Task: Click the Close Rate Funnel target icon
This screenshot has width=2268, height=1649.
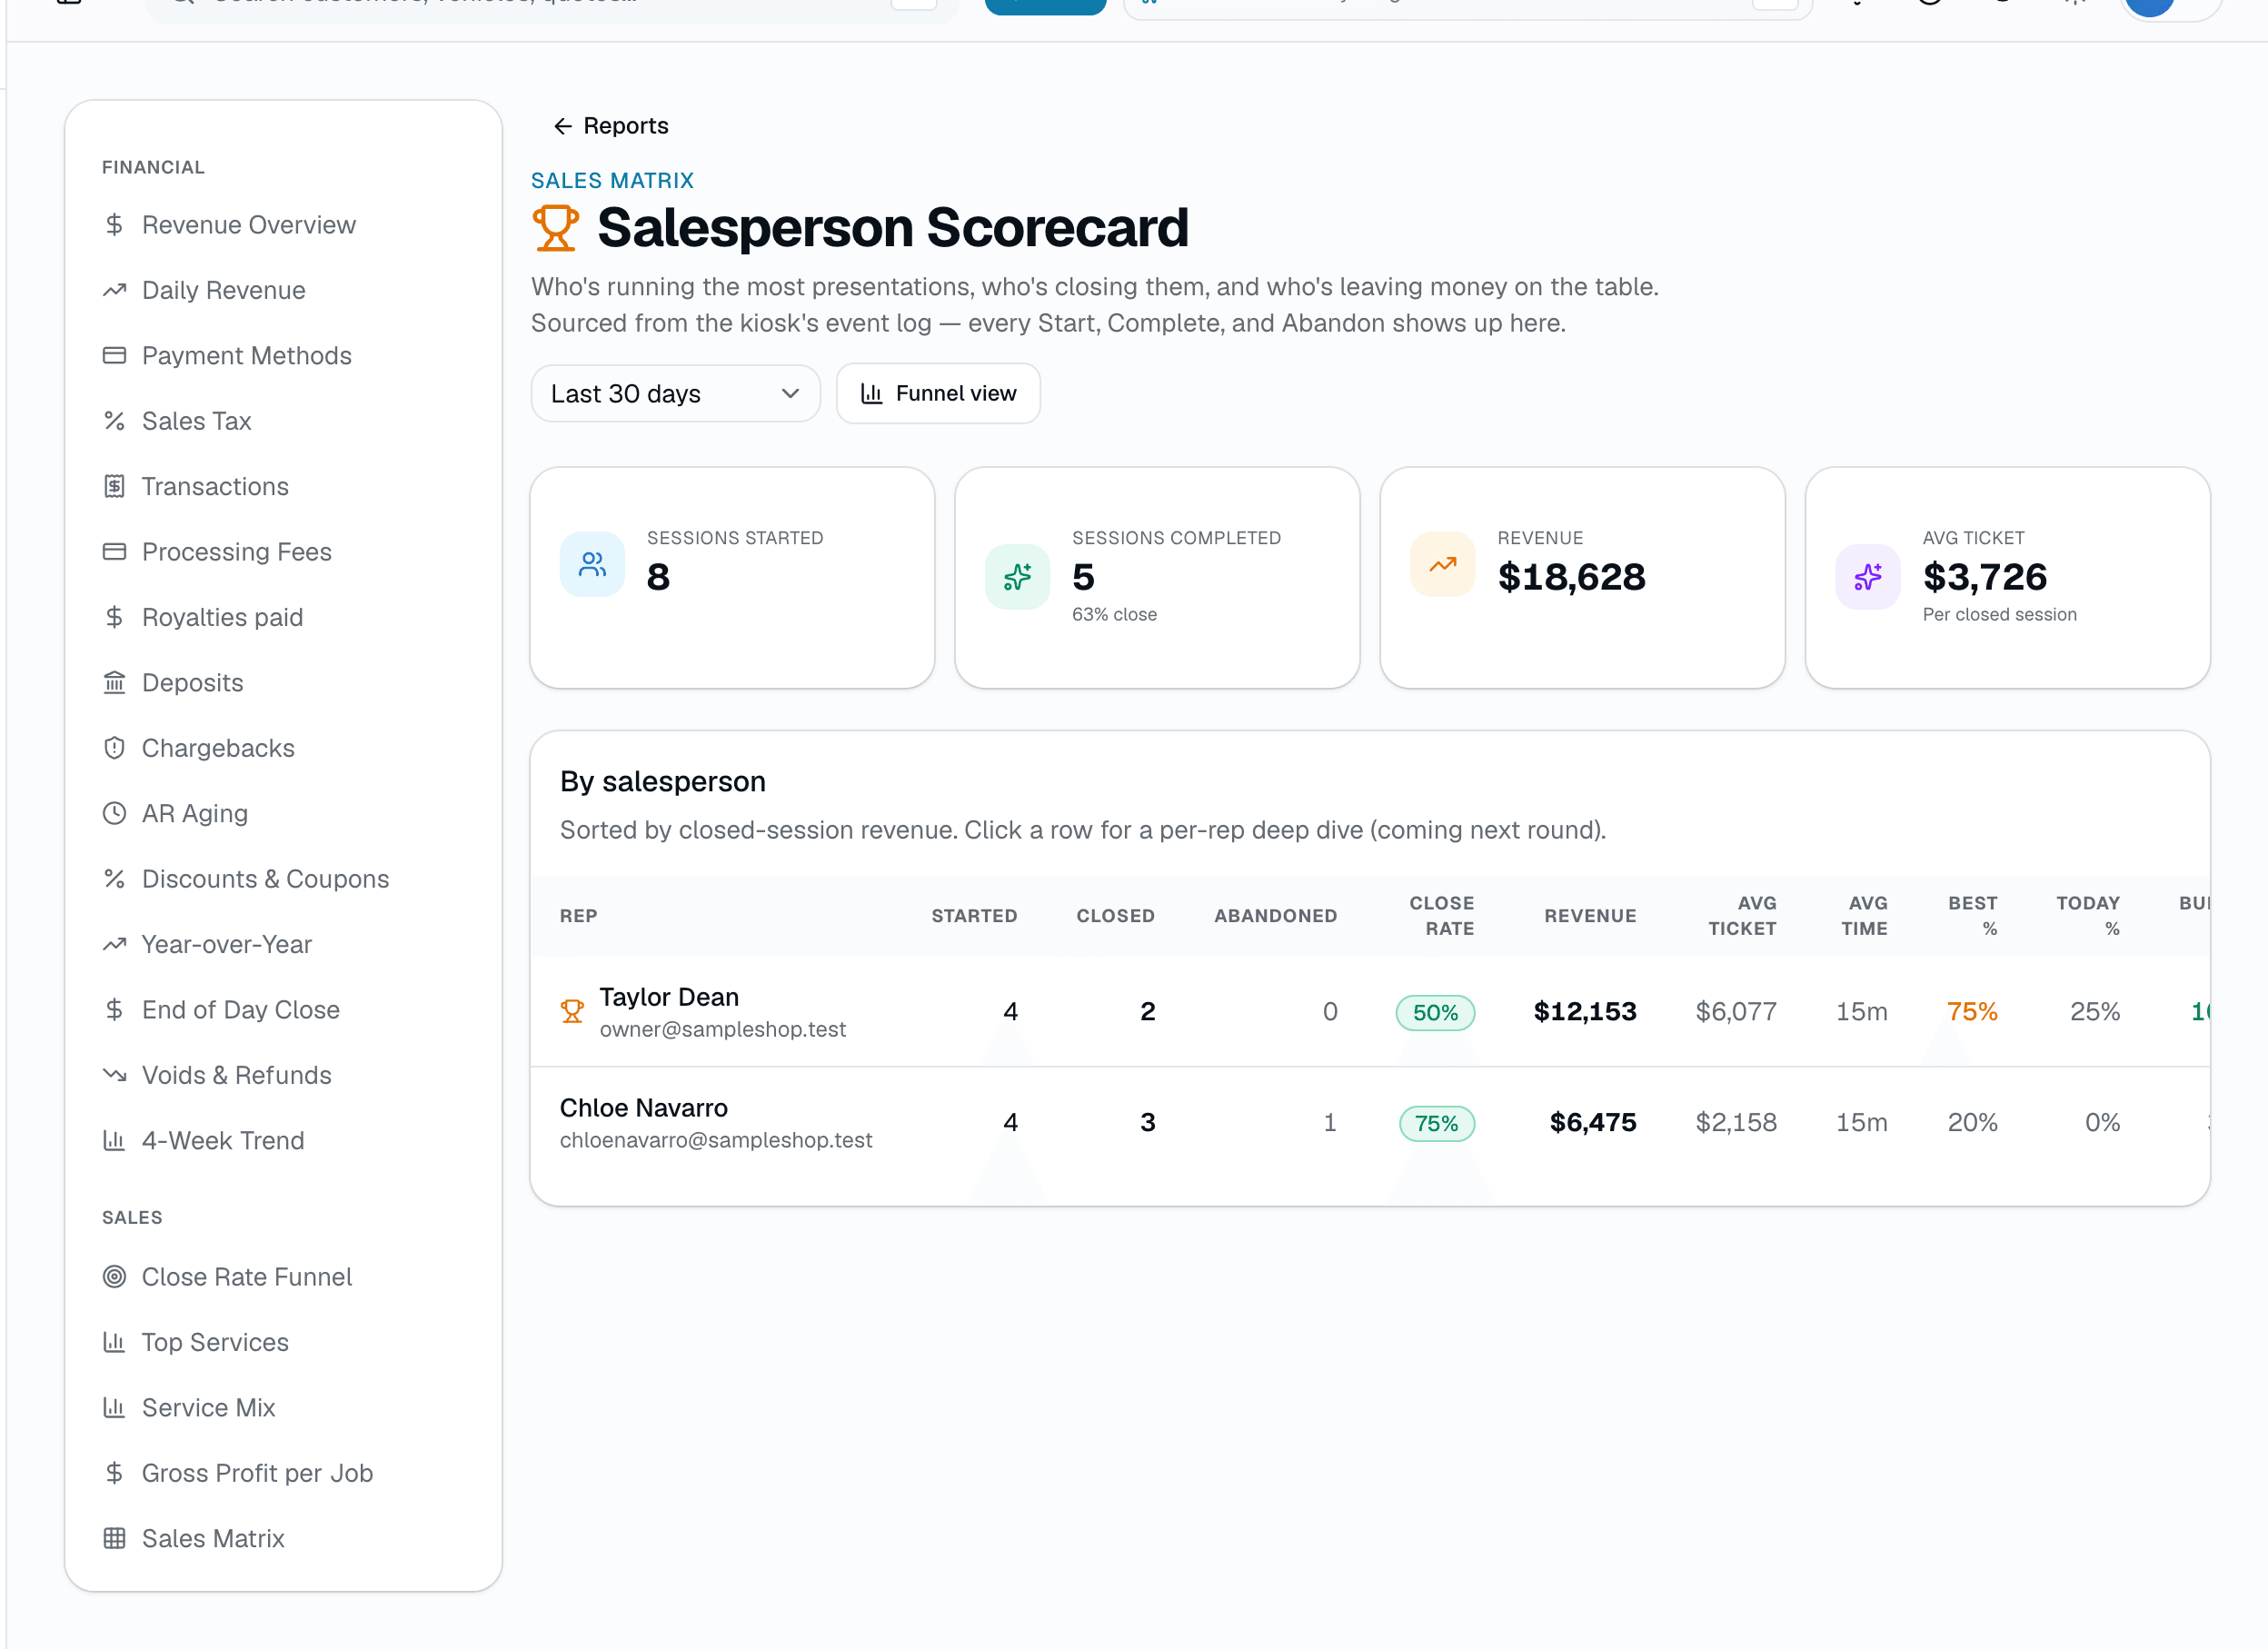Action: [x=114, y=1277]
